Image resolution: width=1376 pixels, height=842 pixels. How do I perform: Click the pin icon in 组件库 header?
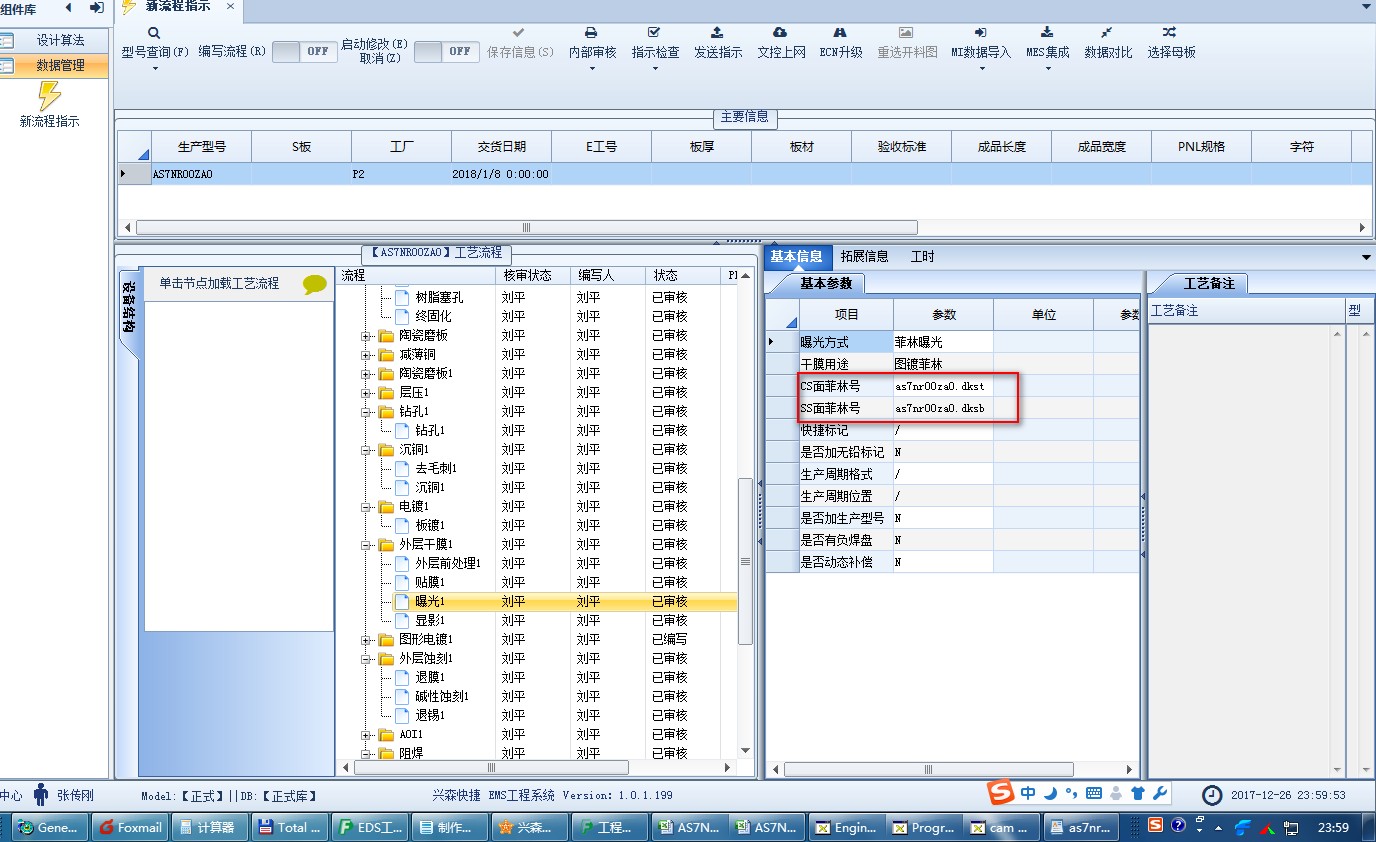point(96,8)
